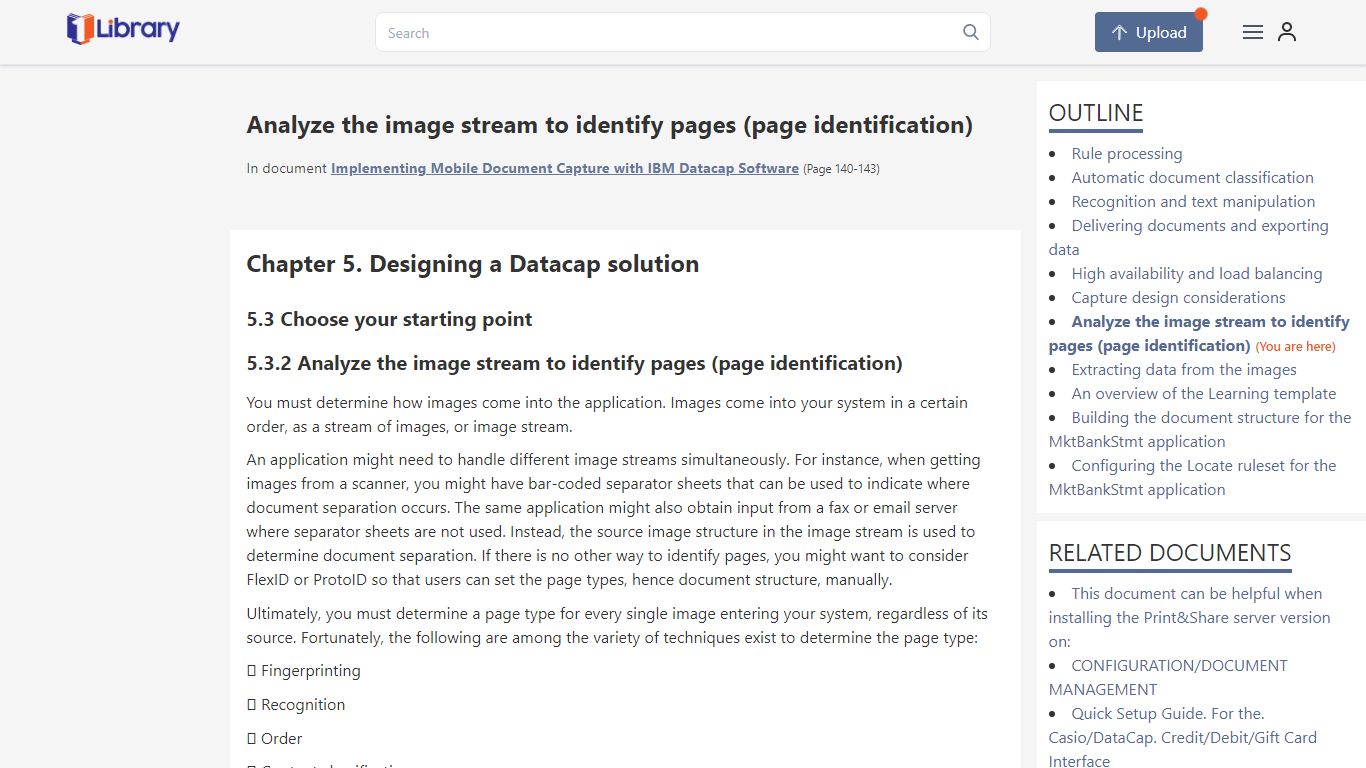
Task: Open Extracting data from the images
Action: (x=1184, y=369)
